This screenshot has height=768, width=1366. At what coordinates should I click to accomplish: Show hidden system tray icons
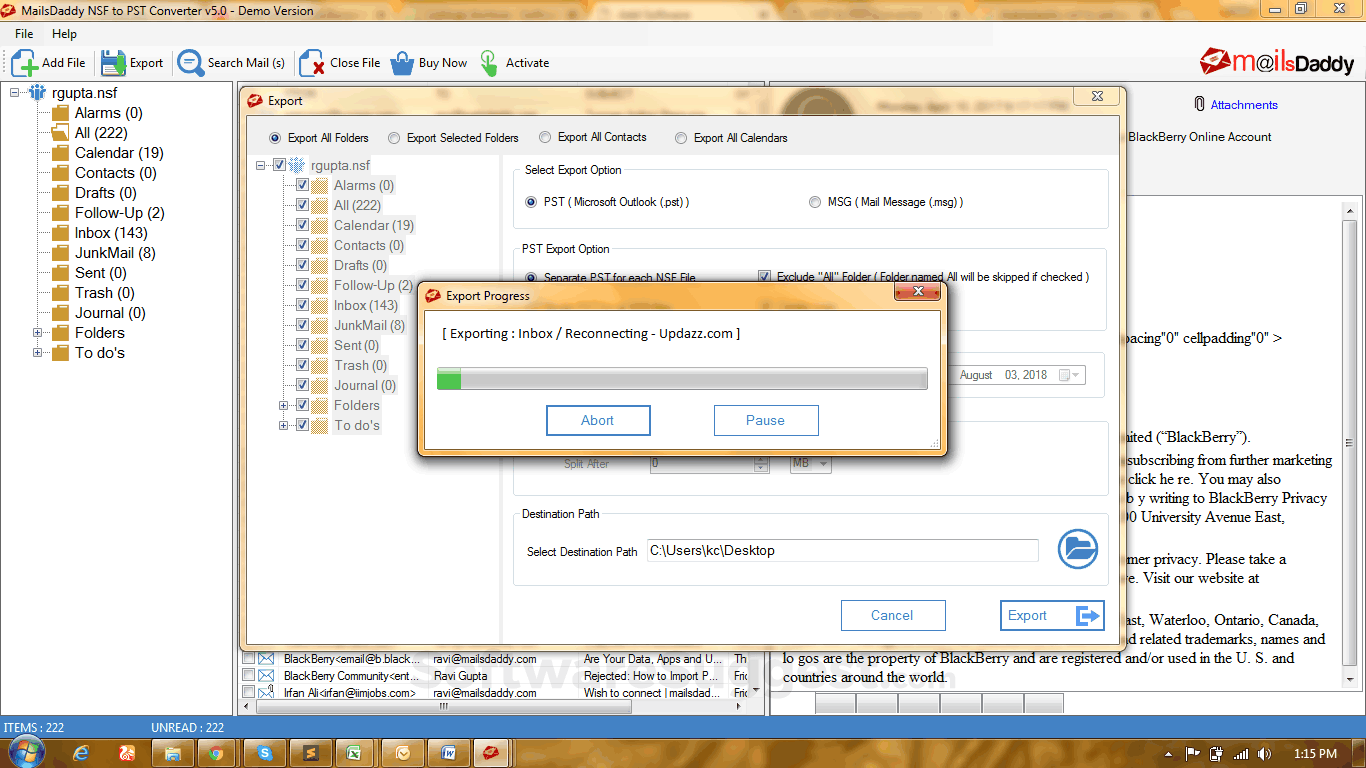pyautogui.click(x=1169, y=754)
